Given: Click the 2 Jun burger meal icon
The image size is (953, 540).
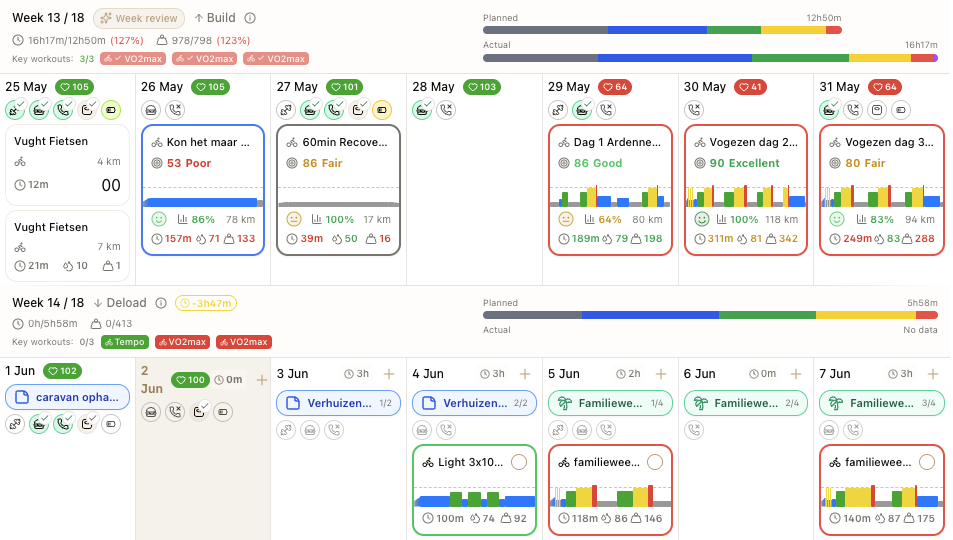Looking at the screenshot, I should tap(151, 412).
